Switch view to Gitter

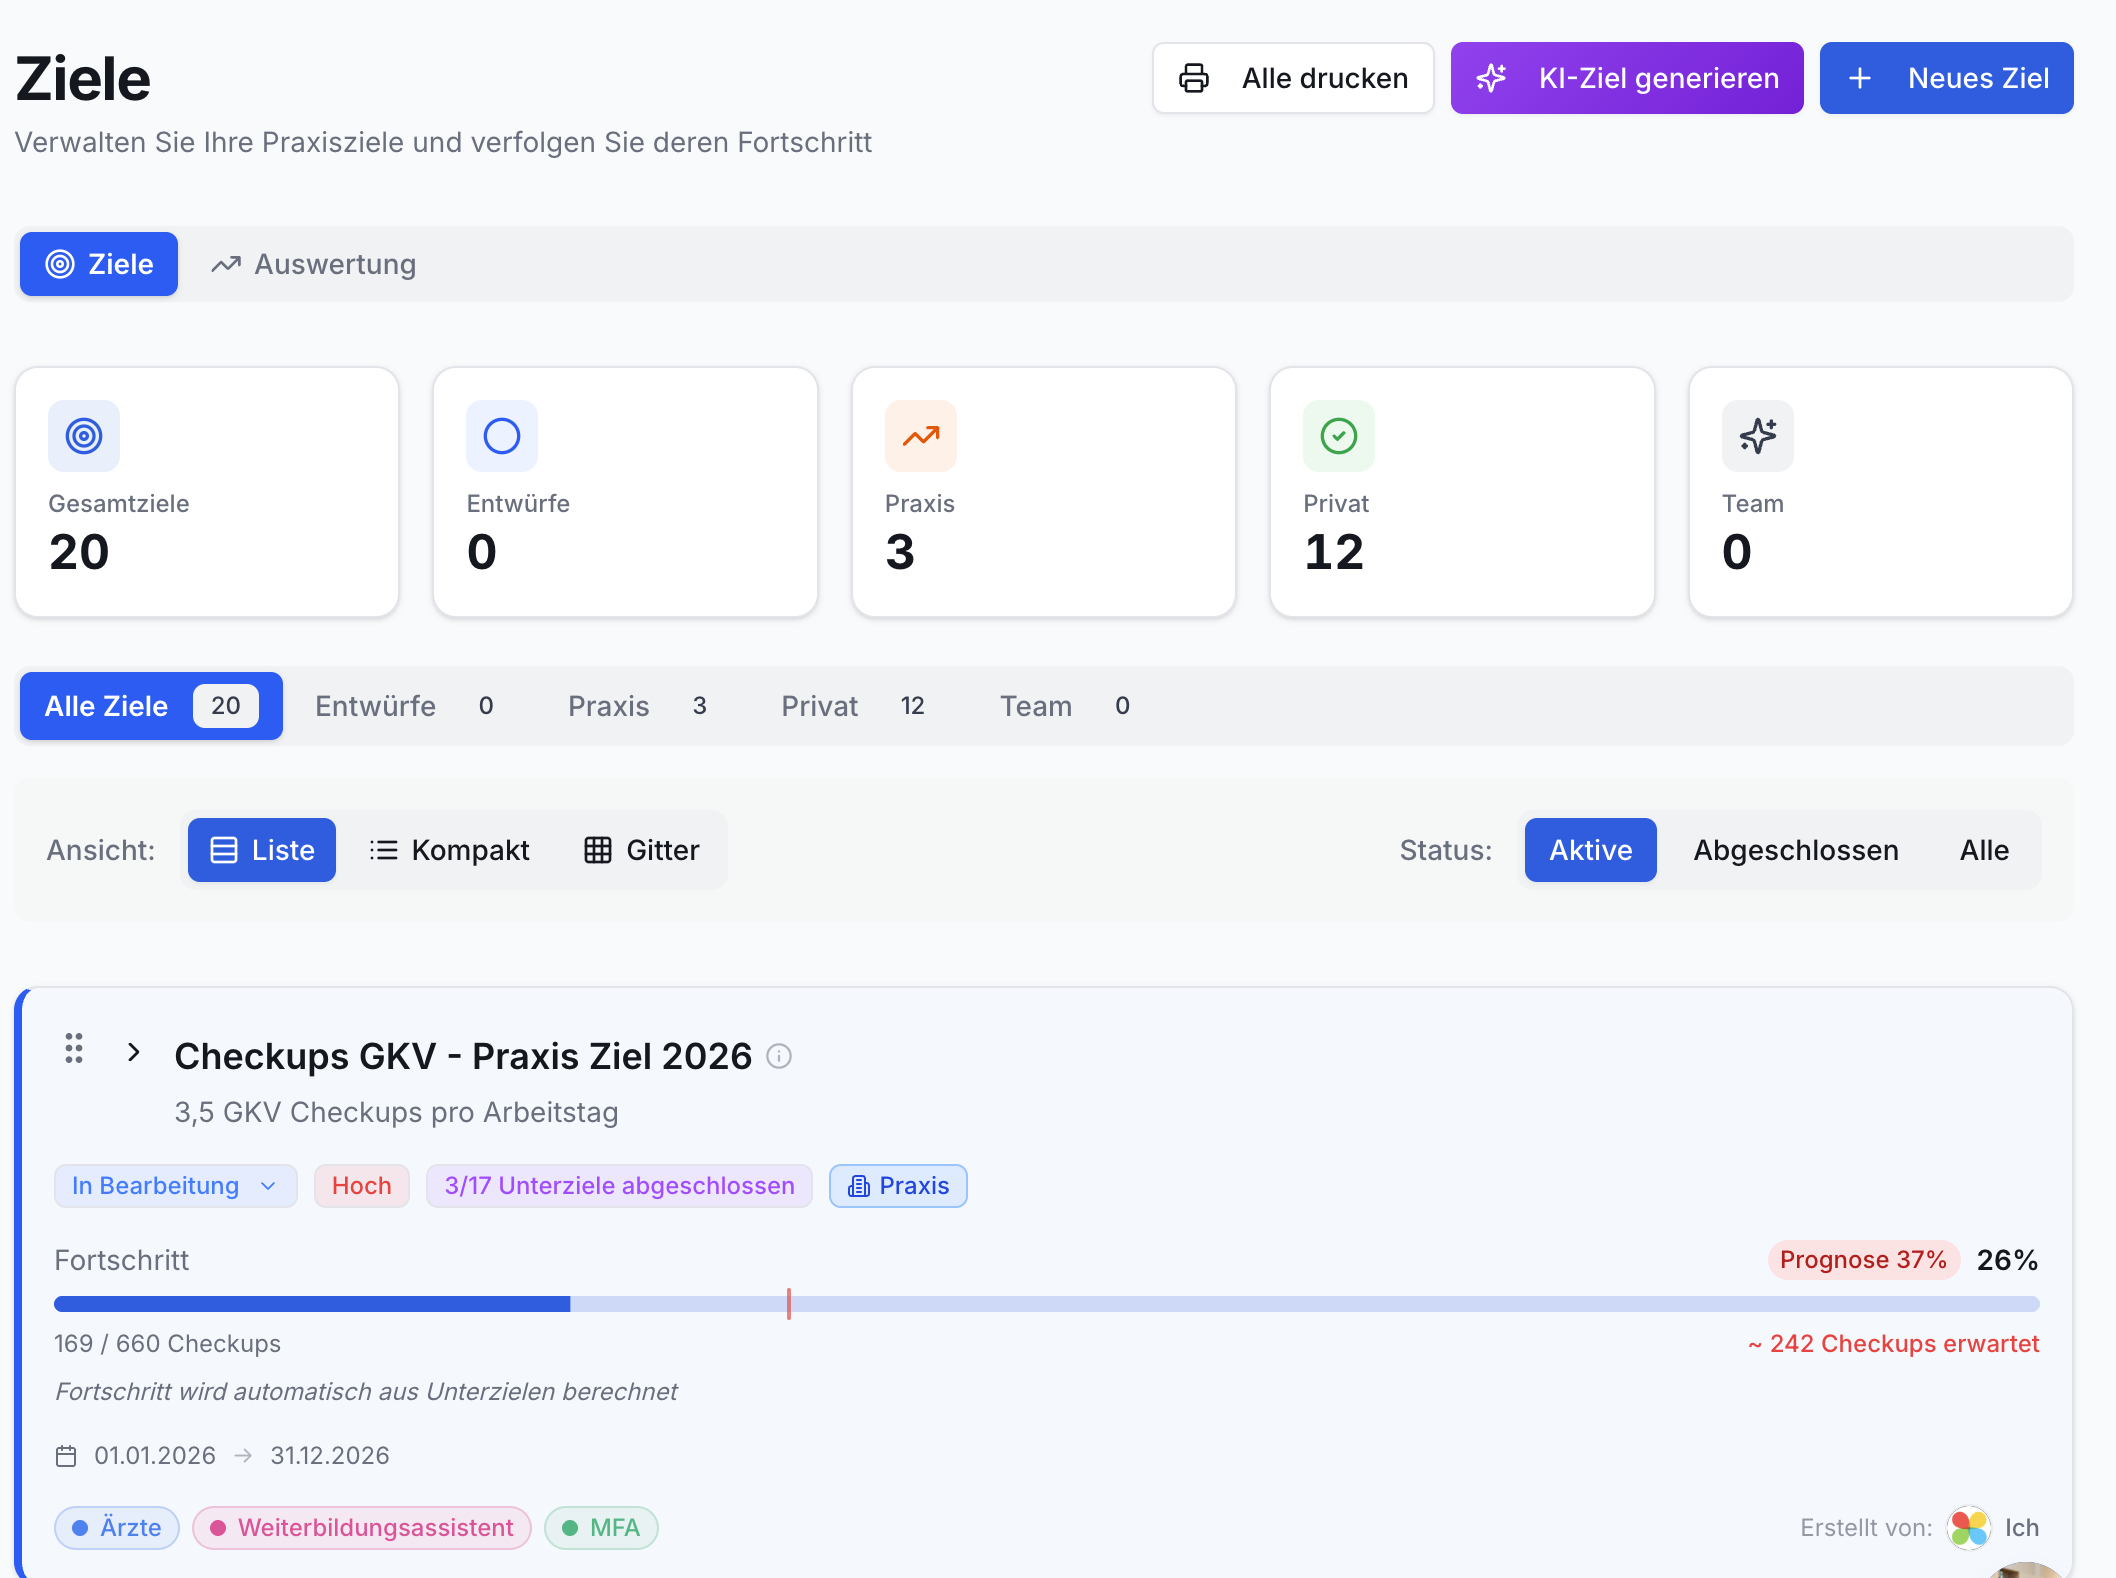(641, 850)
